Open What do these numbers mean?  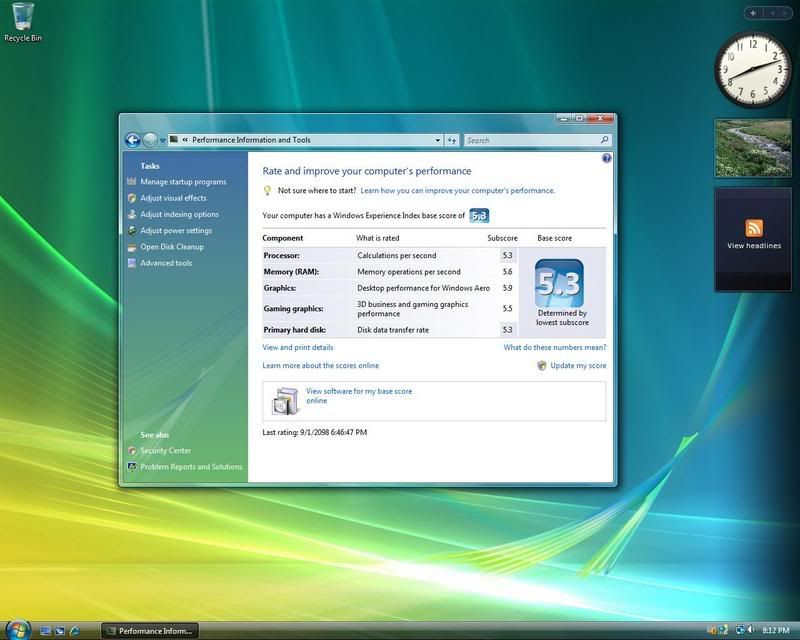pos(555,348)
